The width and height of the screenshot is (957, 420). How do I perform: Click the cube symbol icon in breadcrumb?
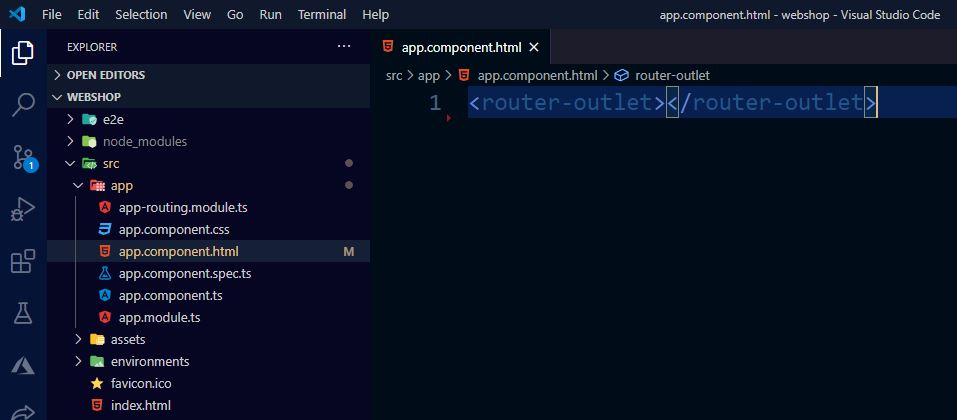click(621, 75)
